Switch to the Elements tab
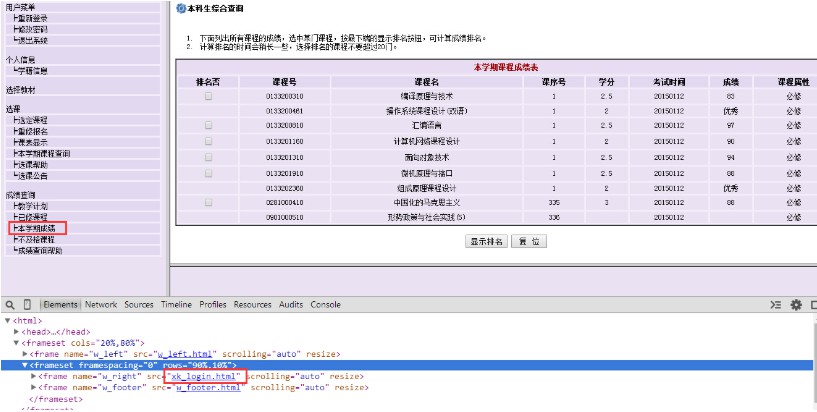The width and height of the screenshot is (817, 412). coord(61,305)
